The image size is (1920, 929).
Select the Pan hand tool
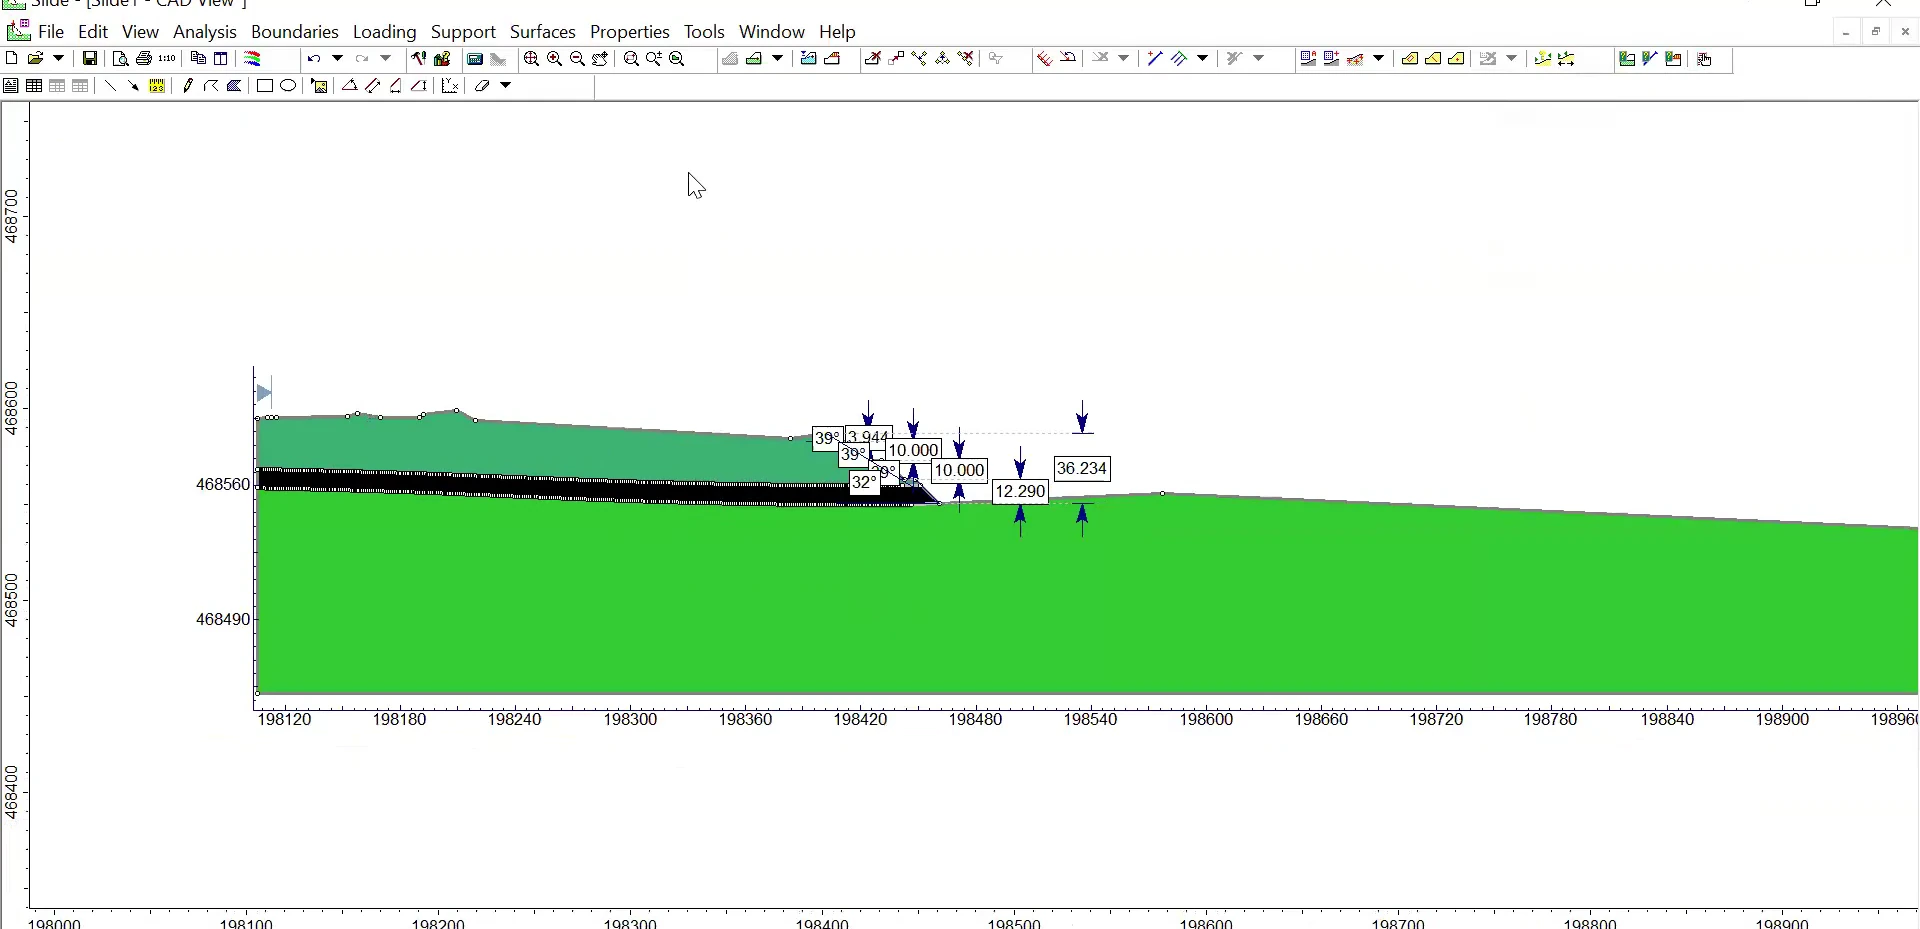pyautogui.click(x=600, y=59)
